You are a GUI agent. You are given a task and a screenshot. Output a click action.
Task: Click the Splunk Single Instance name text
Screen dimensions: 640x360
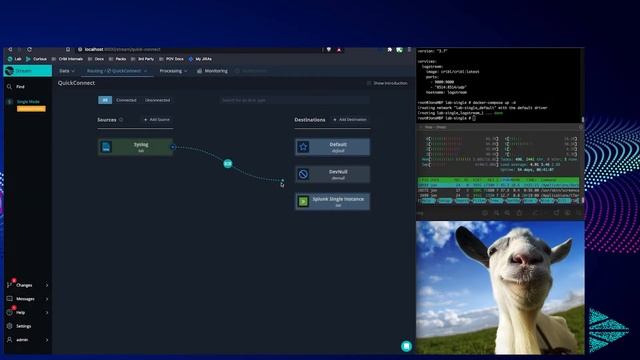click(x=338, y=199)
